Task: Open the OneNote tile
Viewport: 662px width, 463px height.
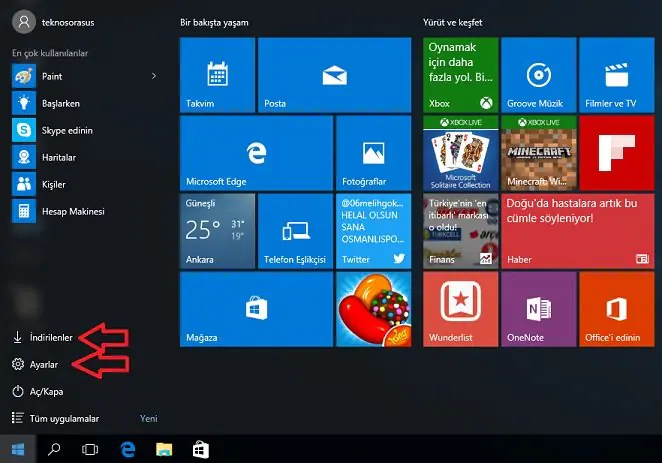Action: tap(539, 308)
